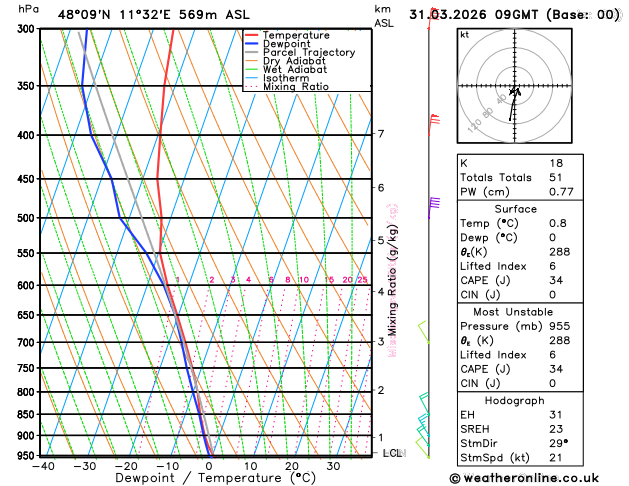Click the -40 temperature axis label
This screenshot has width=629, height=486.
click(x=43, y=466)
